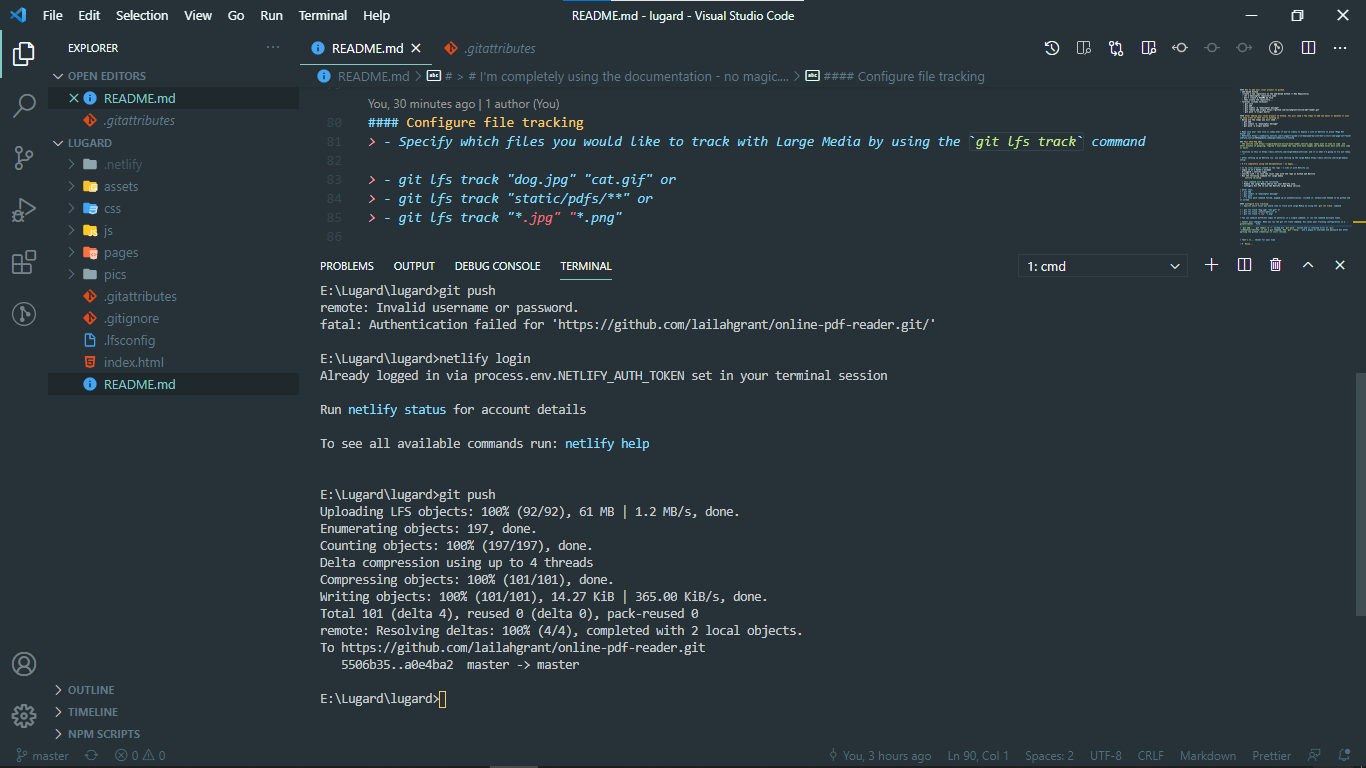Open the Terminal menu

click(322, 15)
